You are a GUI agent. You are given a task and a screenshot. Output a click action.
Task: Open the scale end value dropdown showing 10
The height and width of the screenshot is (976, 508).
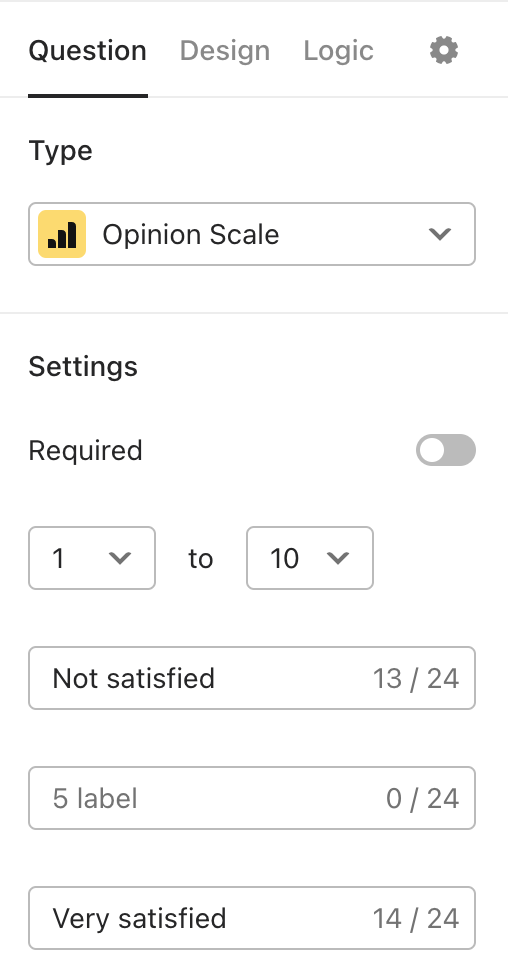click(x=310, y=558)
